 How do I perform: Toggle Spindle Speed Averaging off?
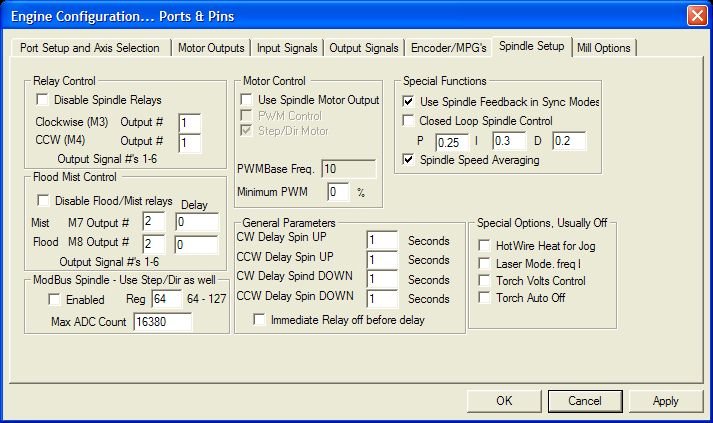[408, 160]
